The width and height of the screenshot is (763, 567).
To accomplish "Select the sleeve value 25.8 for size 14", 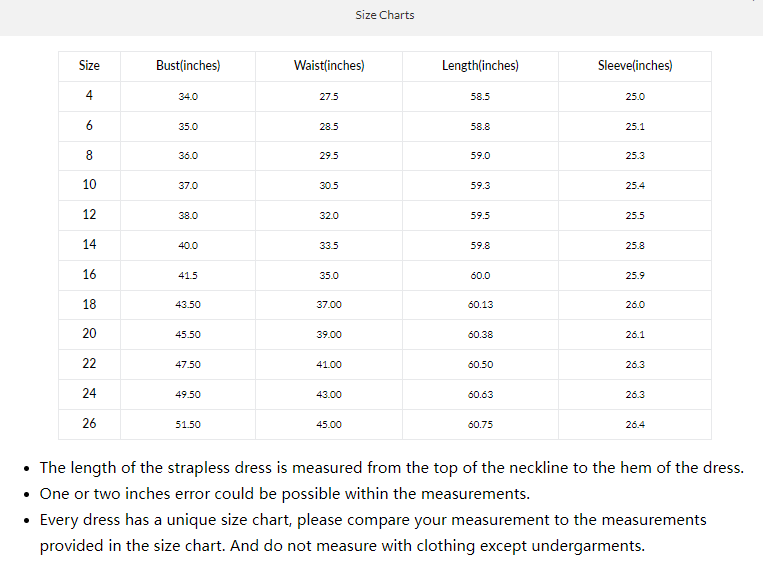I will click(635, 246).
